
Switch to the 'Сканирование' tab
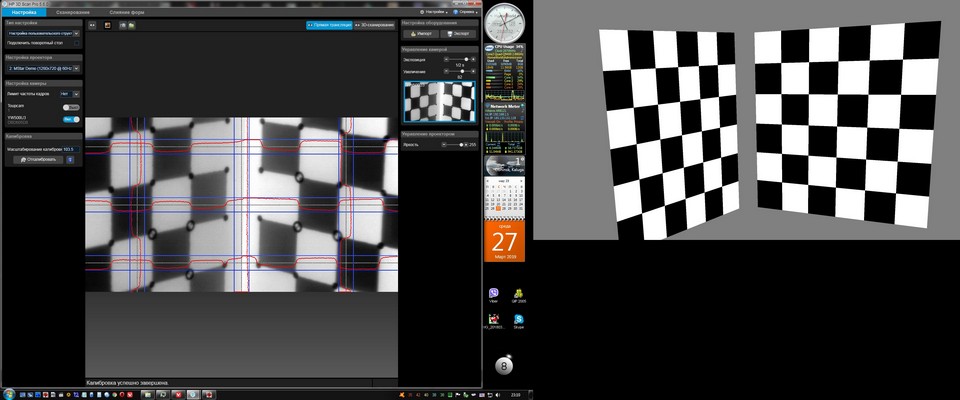(x=72, y=11)
